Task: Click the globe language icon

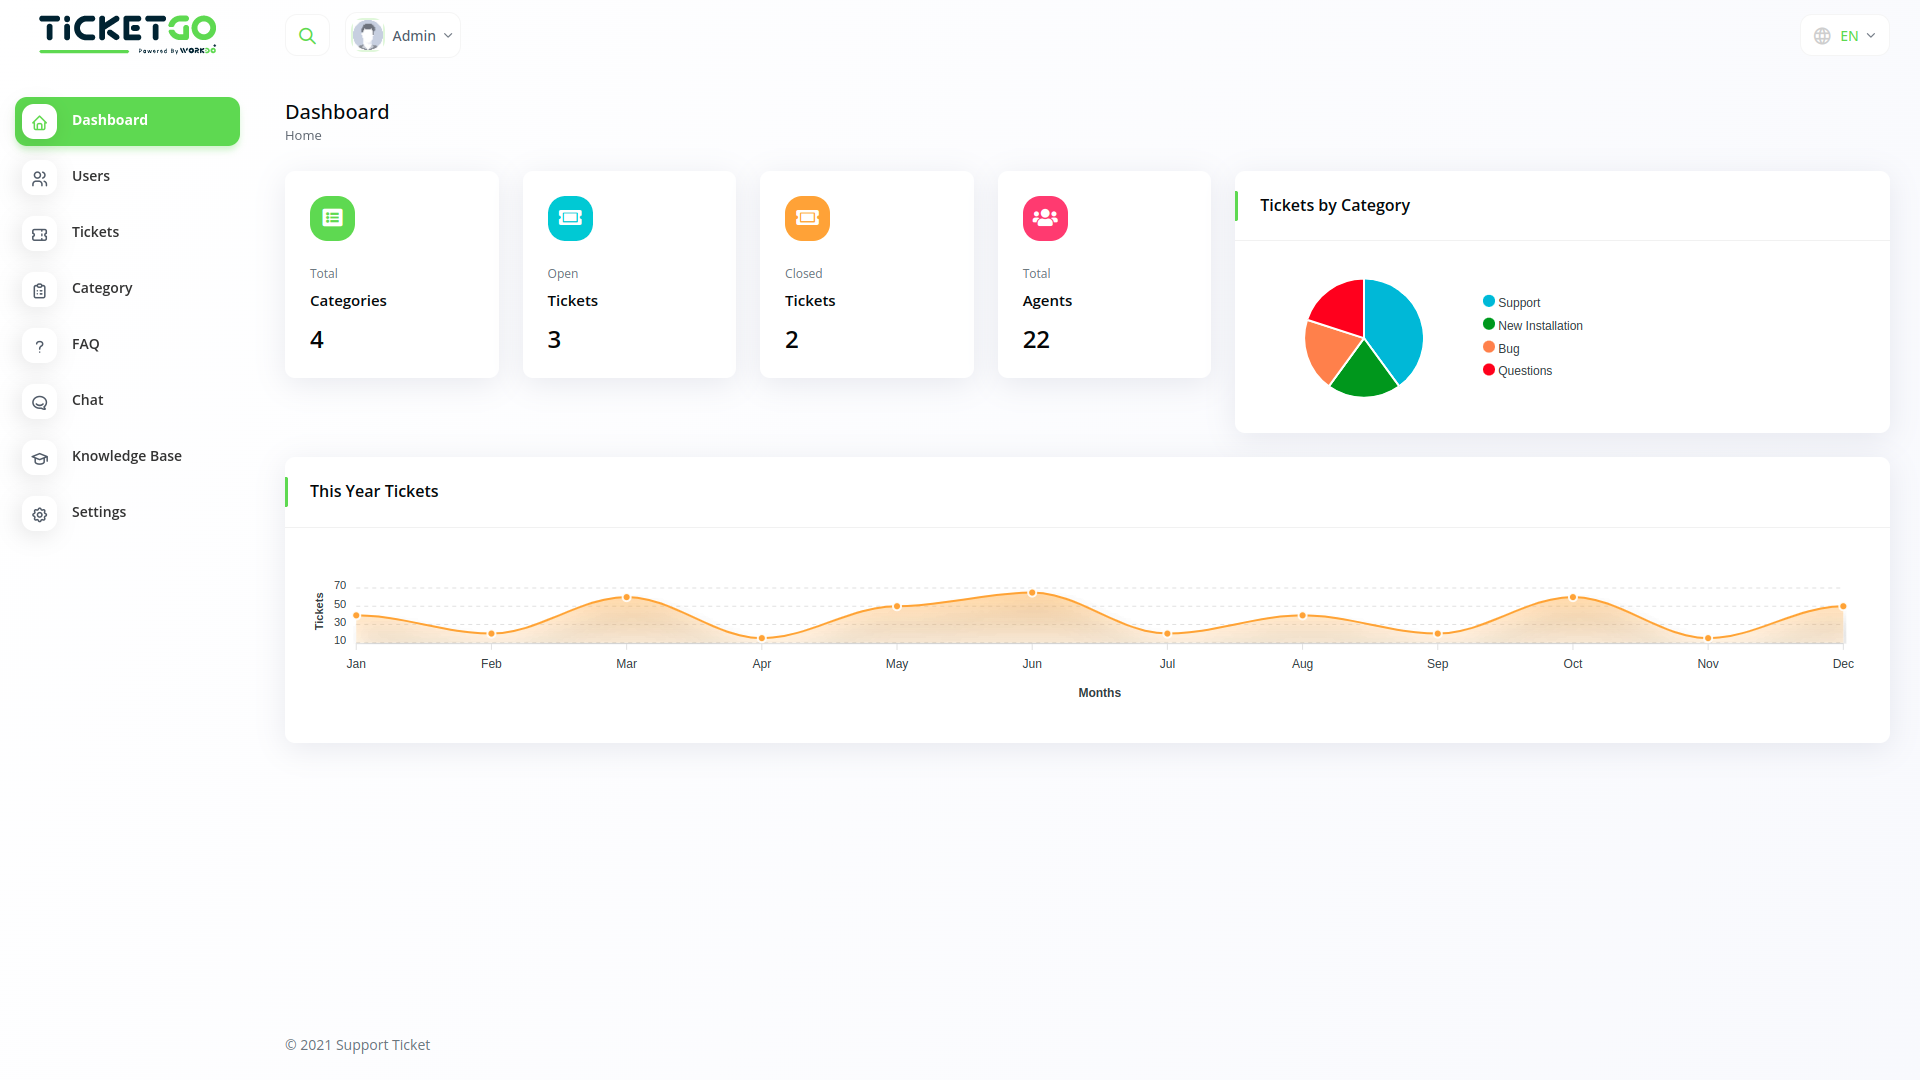Action: [x=1822, y=36]
